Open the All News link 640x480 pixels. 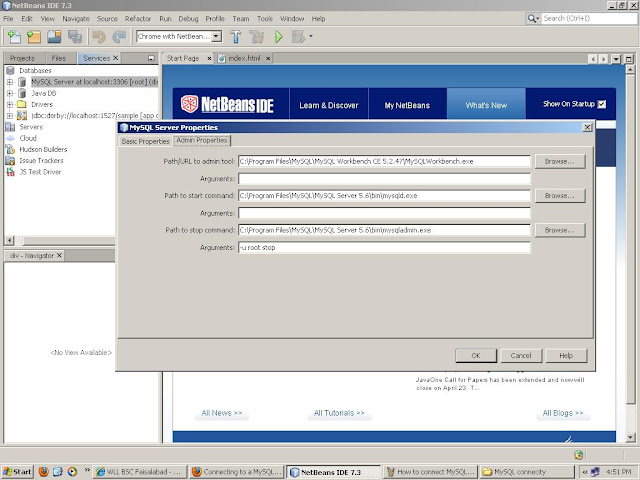(x=222, y=413)
